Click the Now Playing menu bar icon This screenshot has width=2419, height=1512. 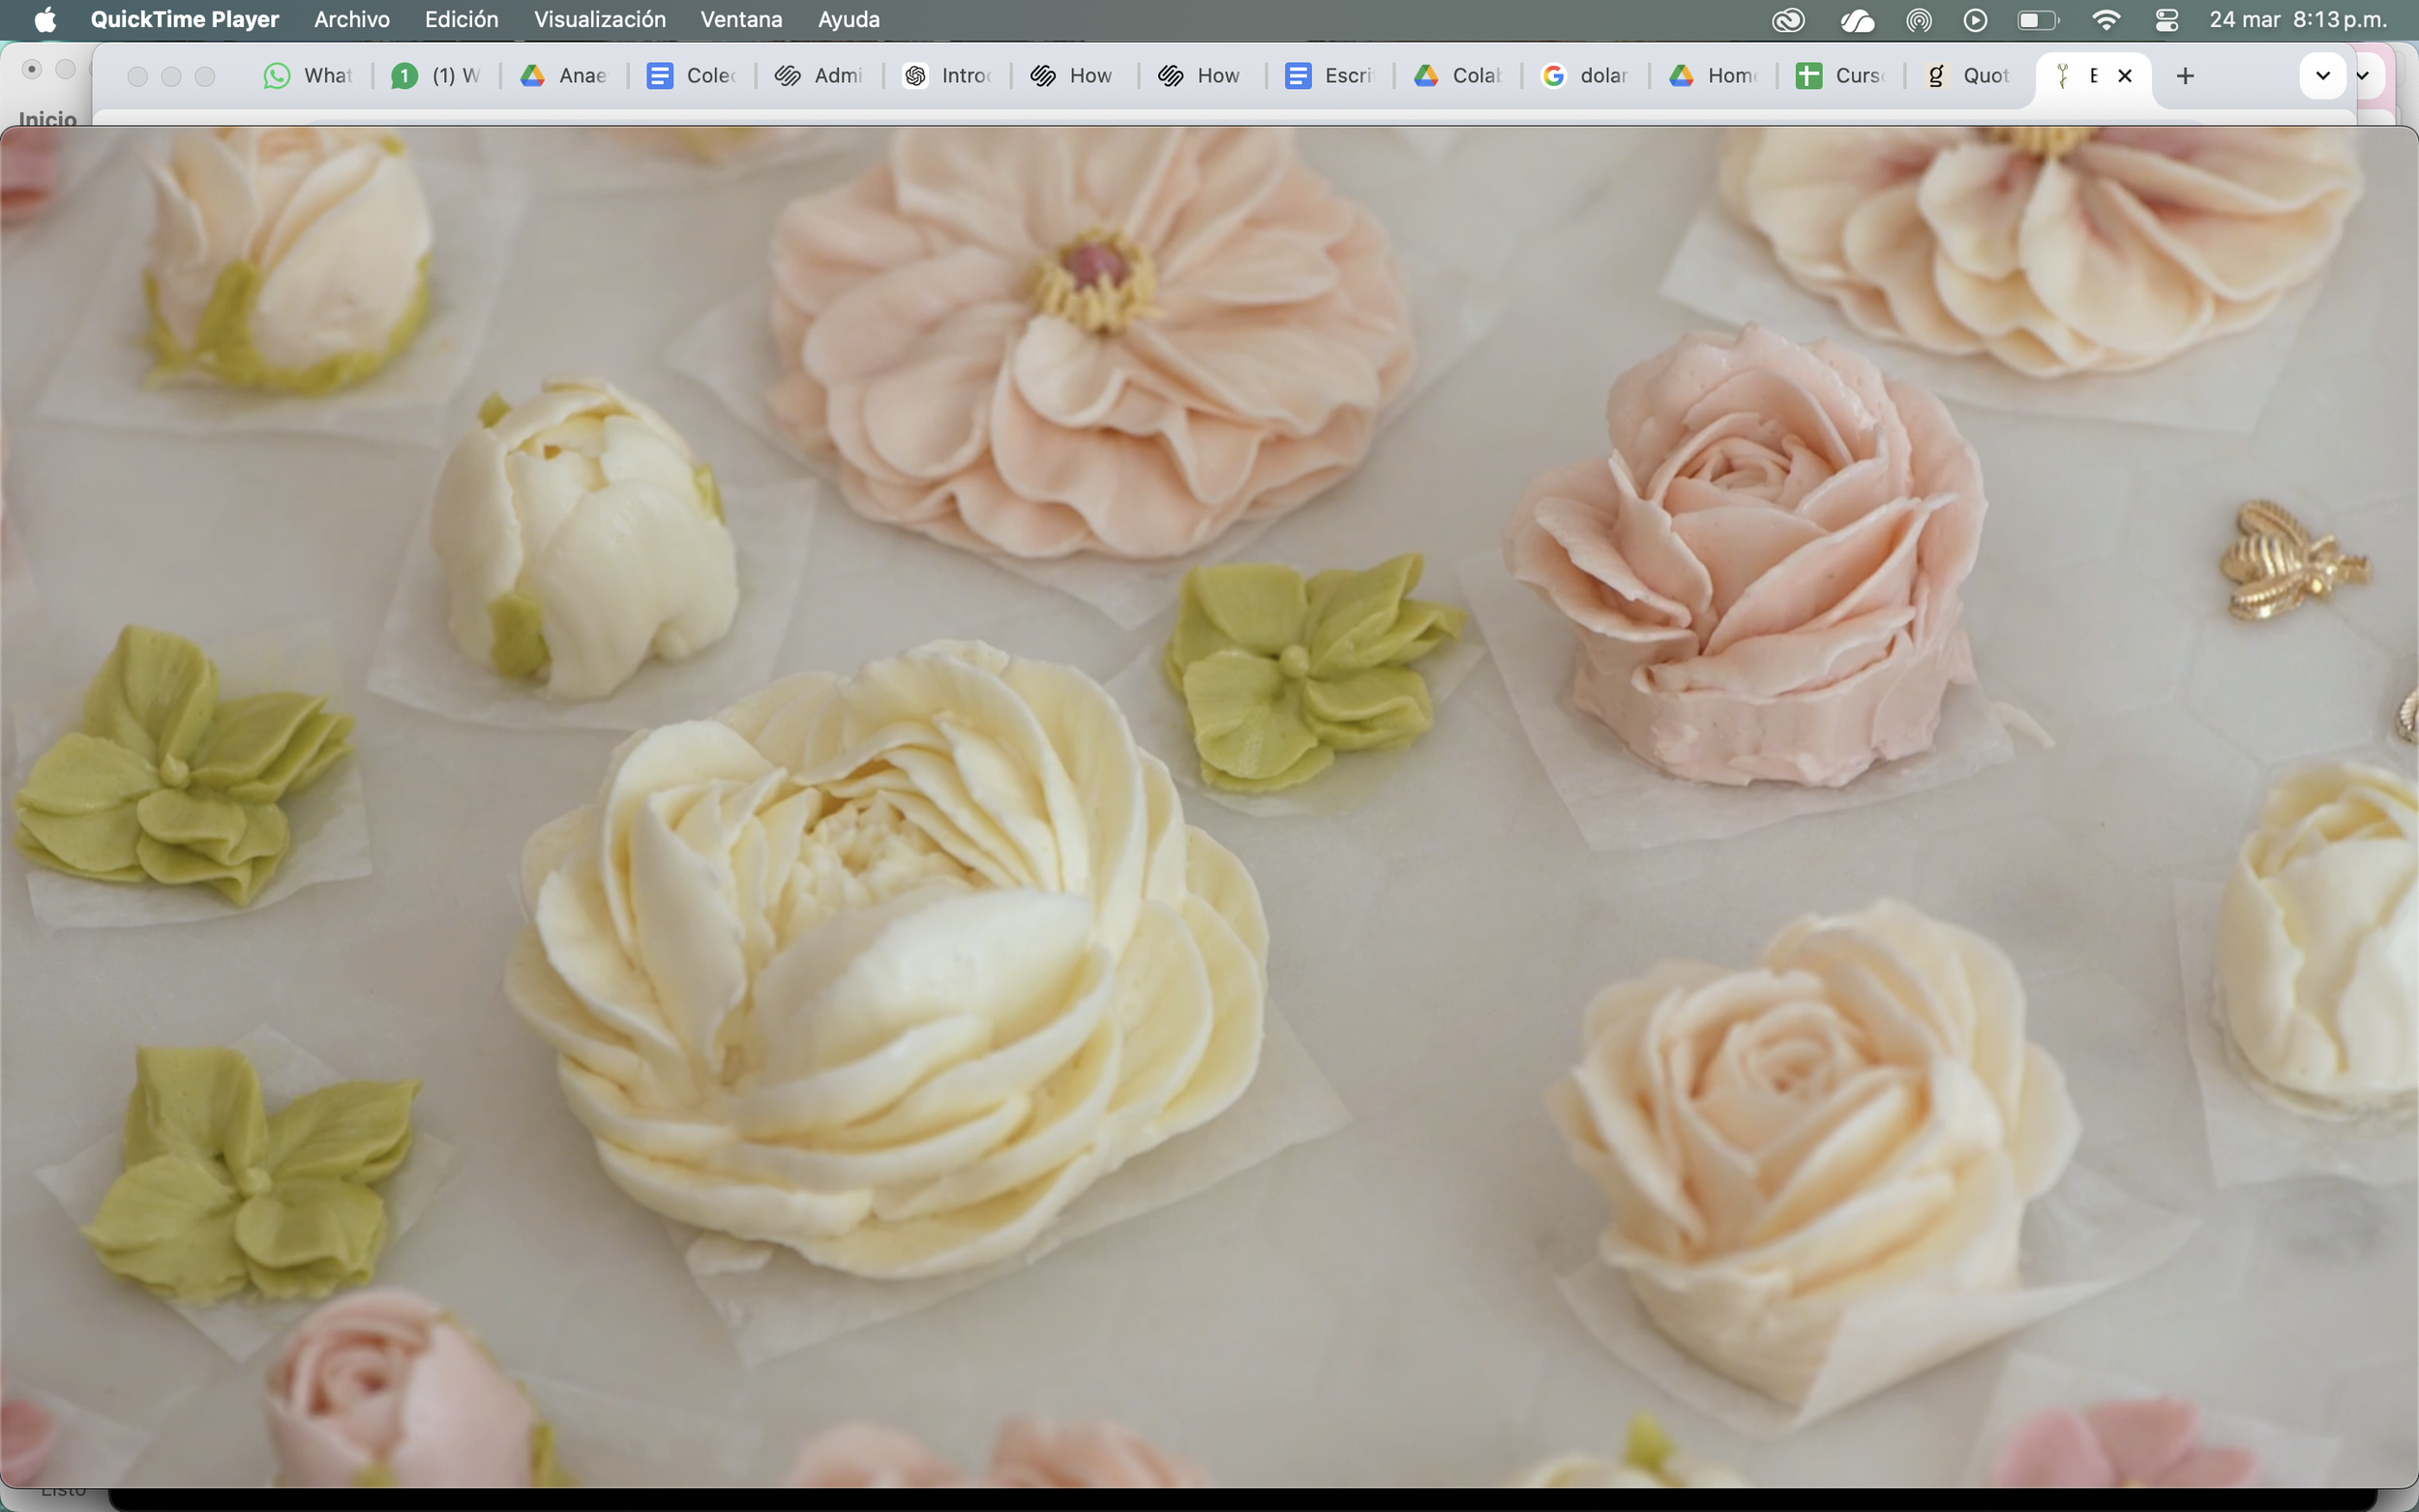point(1975,20)
